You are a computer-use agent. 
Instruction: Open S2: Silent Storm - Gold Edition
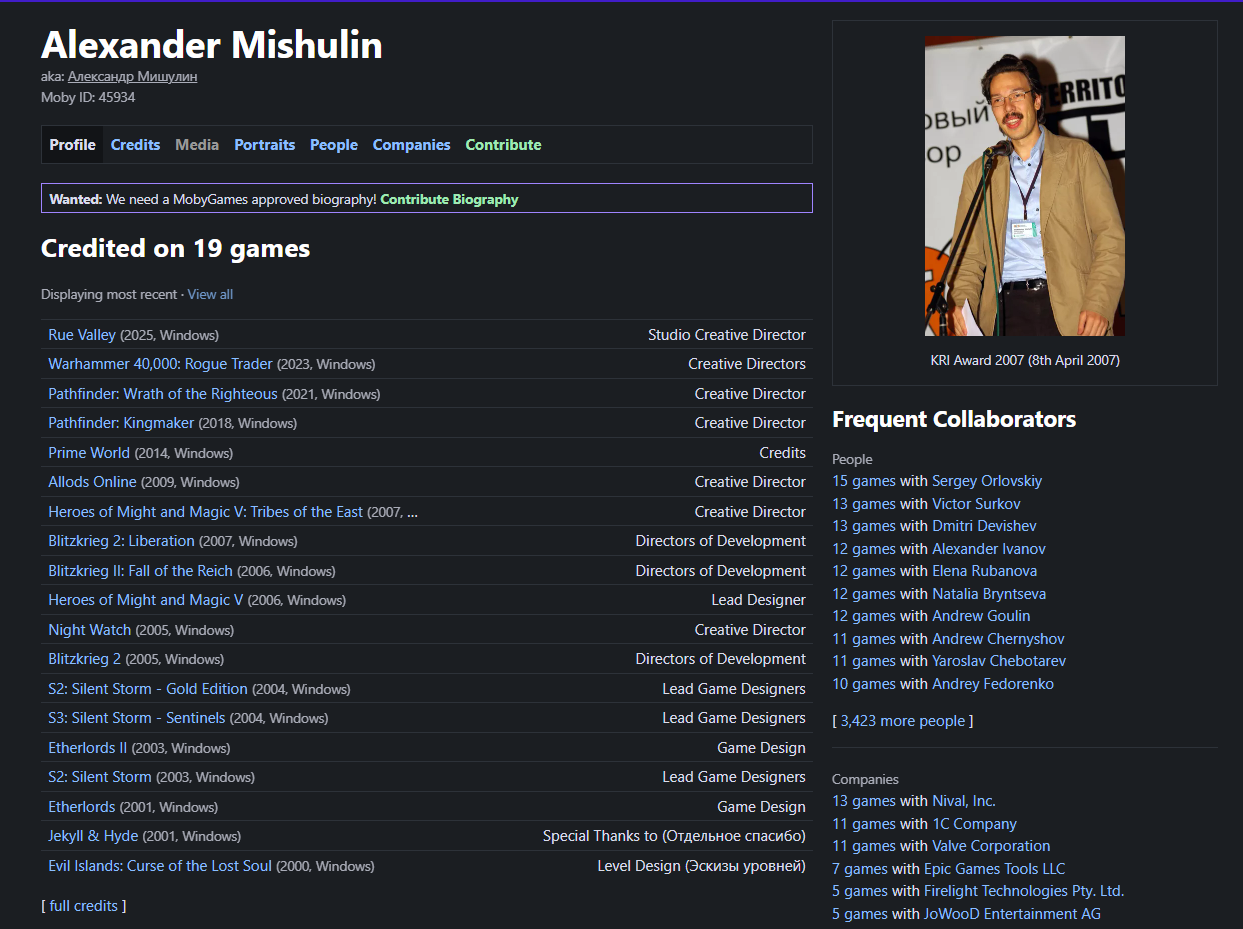point(148,689)
